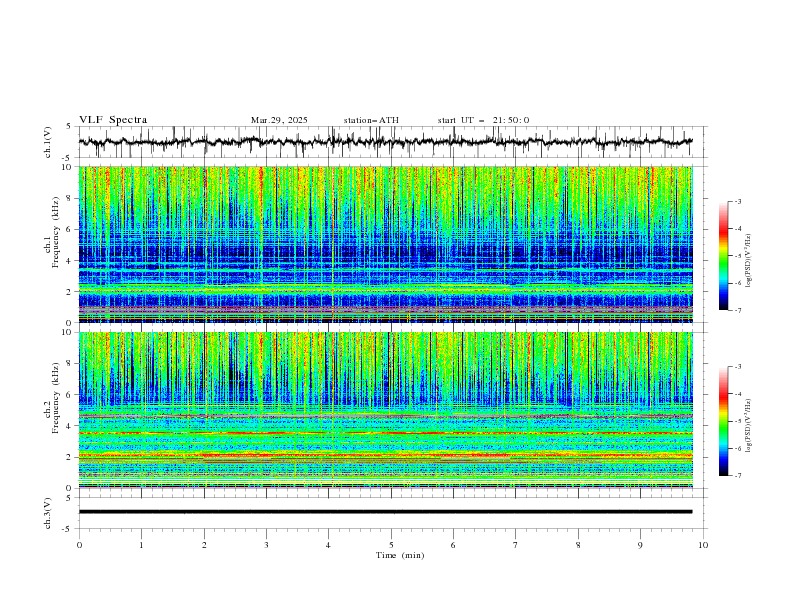Click the ch.1 frequency tick "6"

tap(71, 229)
